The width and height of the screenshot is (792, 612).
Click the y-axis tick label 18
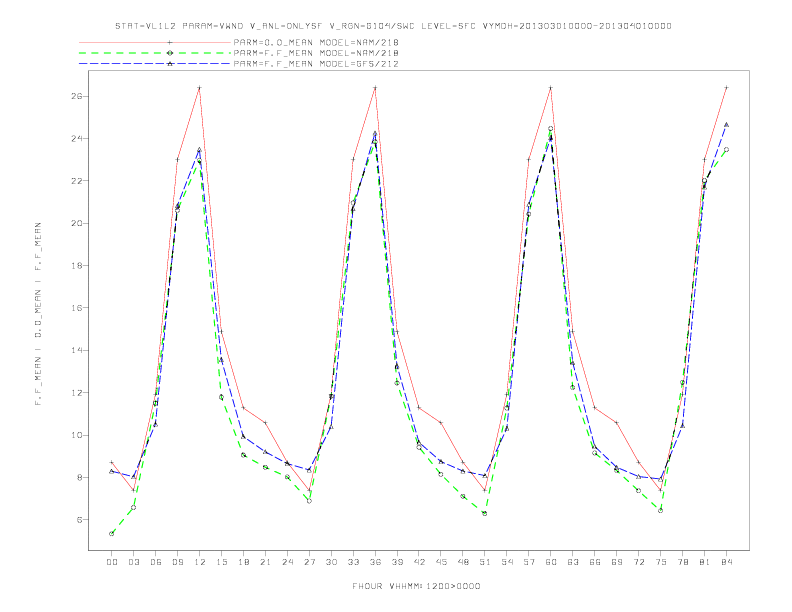(x=76, y=266)
